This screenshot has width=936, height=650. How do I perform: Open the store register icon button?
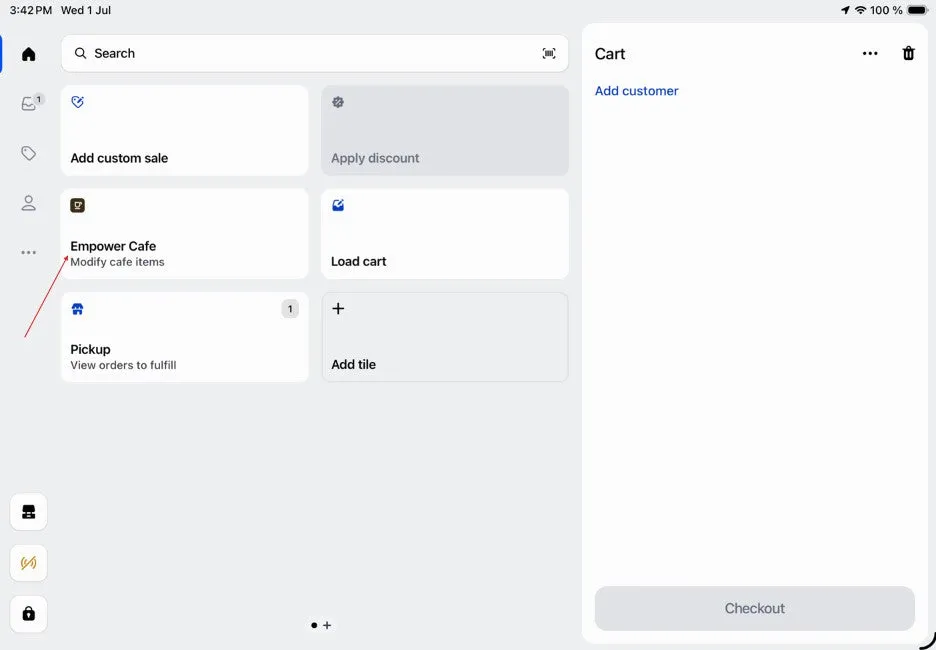coord(29,512)
